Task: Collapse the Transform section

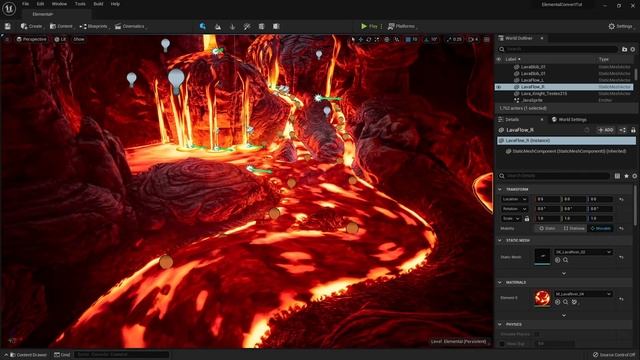Action: tap(500, 189)
